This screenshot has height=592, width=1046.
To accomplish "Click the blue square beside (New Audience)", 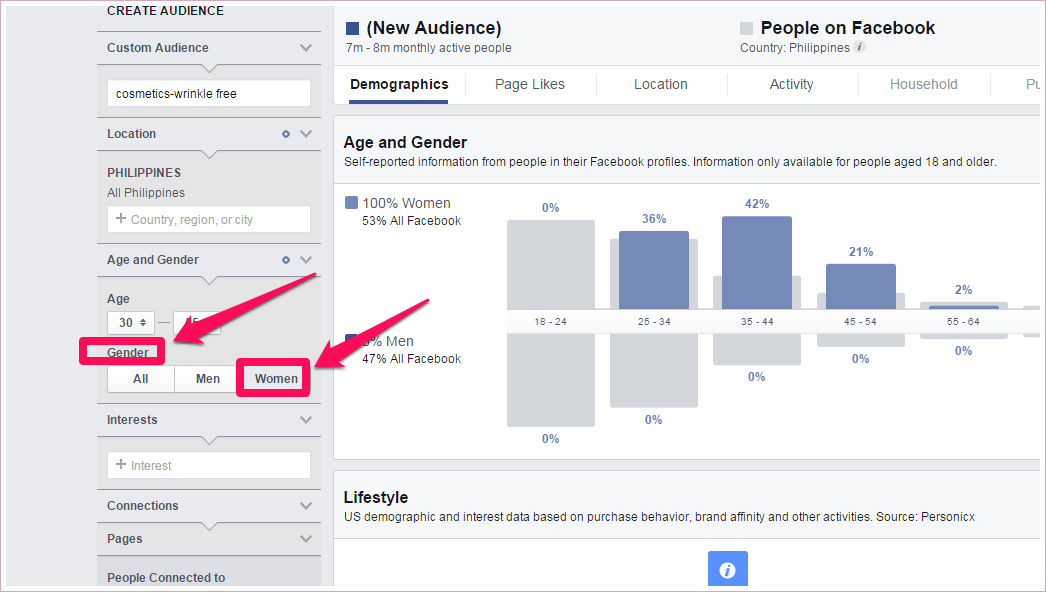I will click(352, 28).
